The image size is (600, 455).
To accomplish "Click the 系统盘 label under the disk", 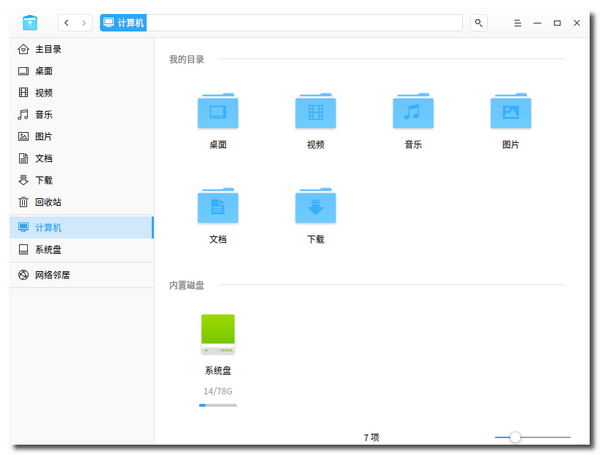I will tap(218, 370).
